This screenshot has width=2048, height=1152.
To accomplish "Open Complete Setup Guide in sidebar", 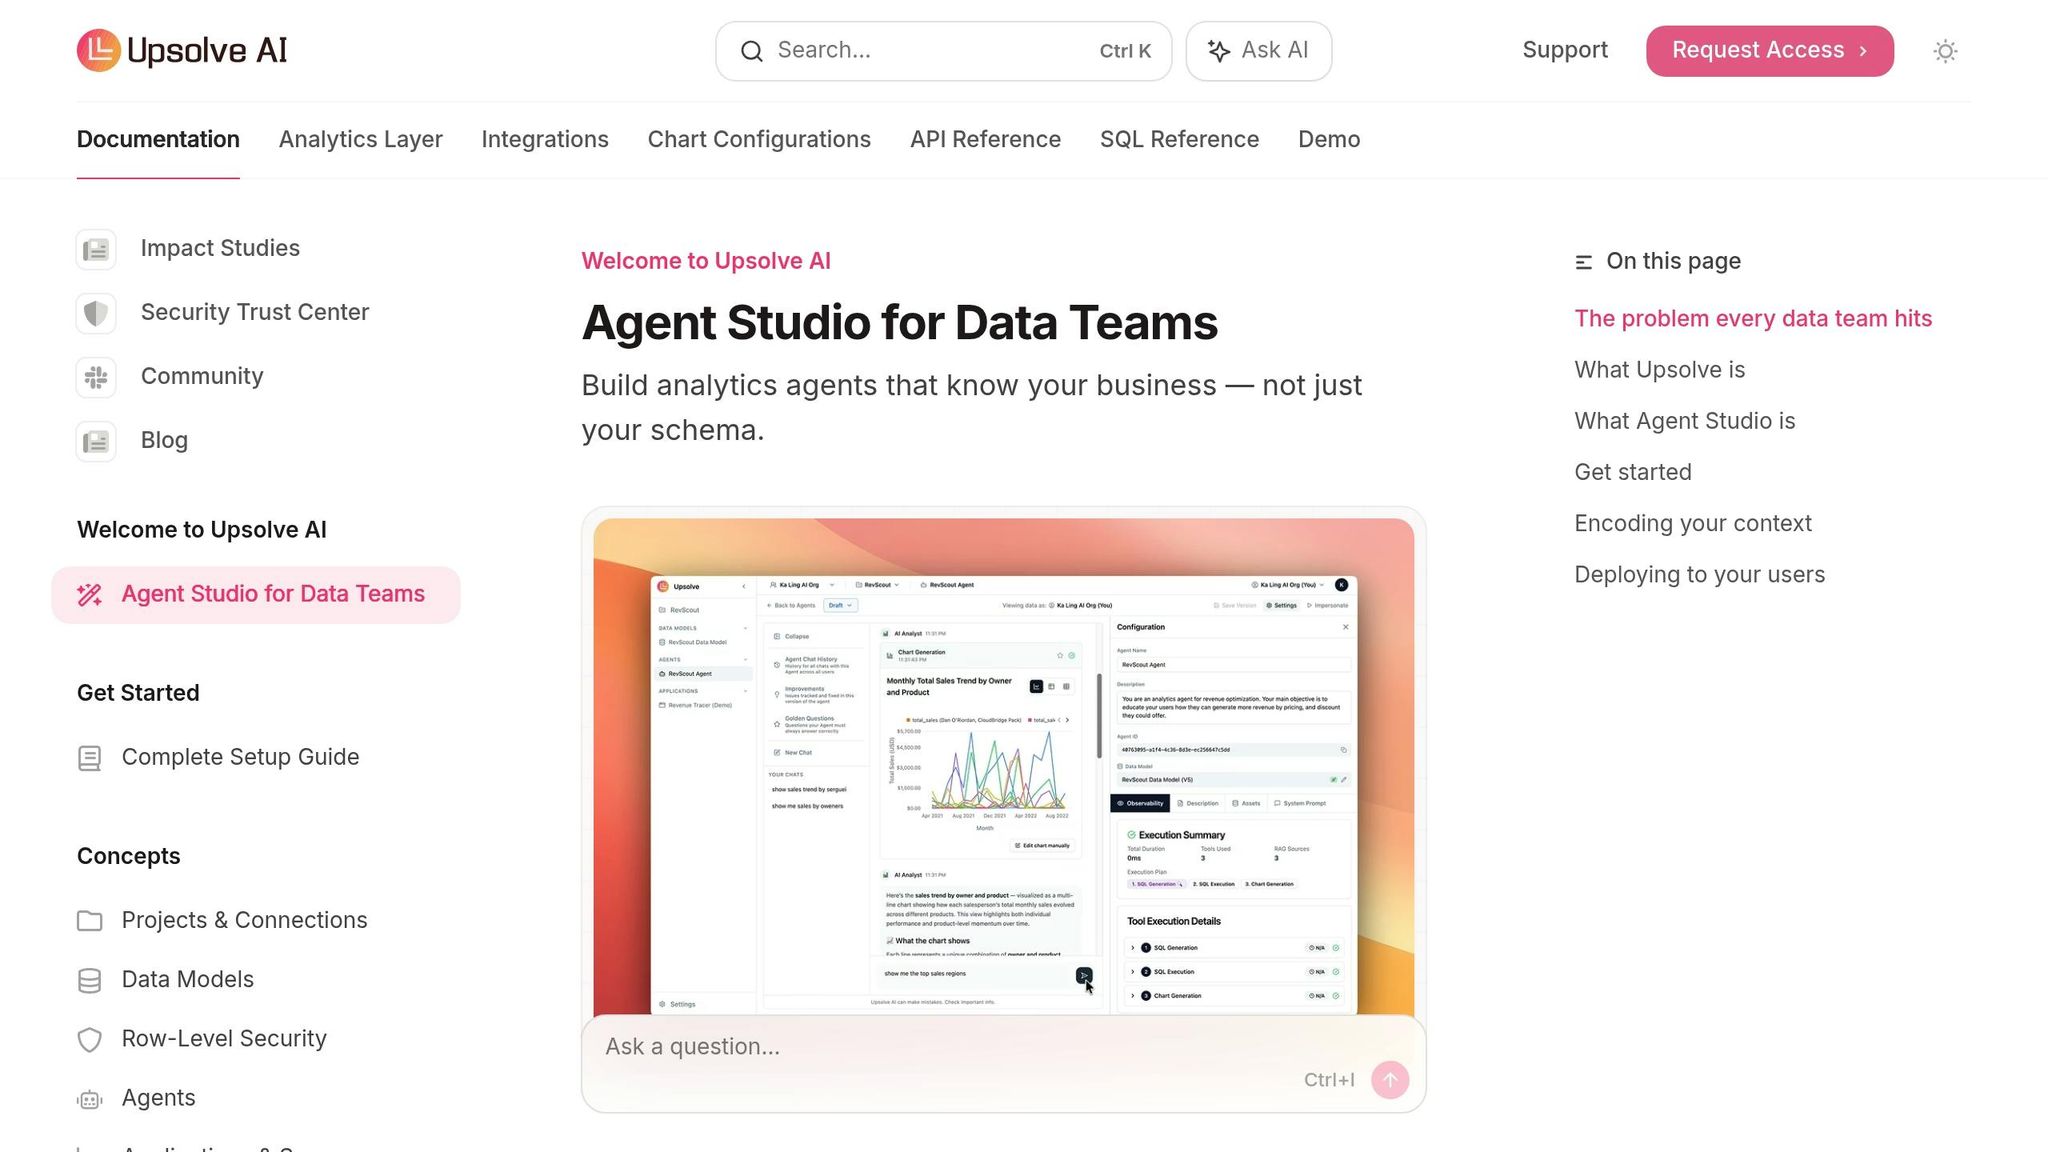I will tap(240, 758).
